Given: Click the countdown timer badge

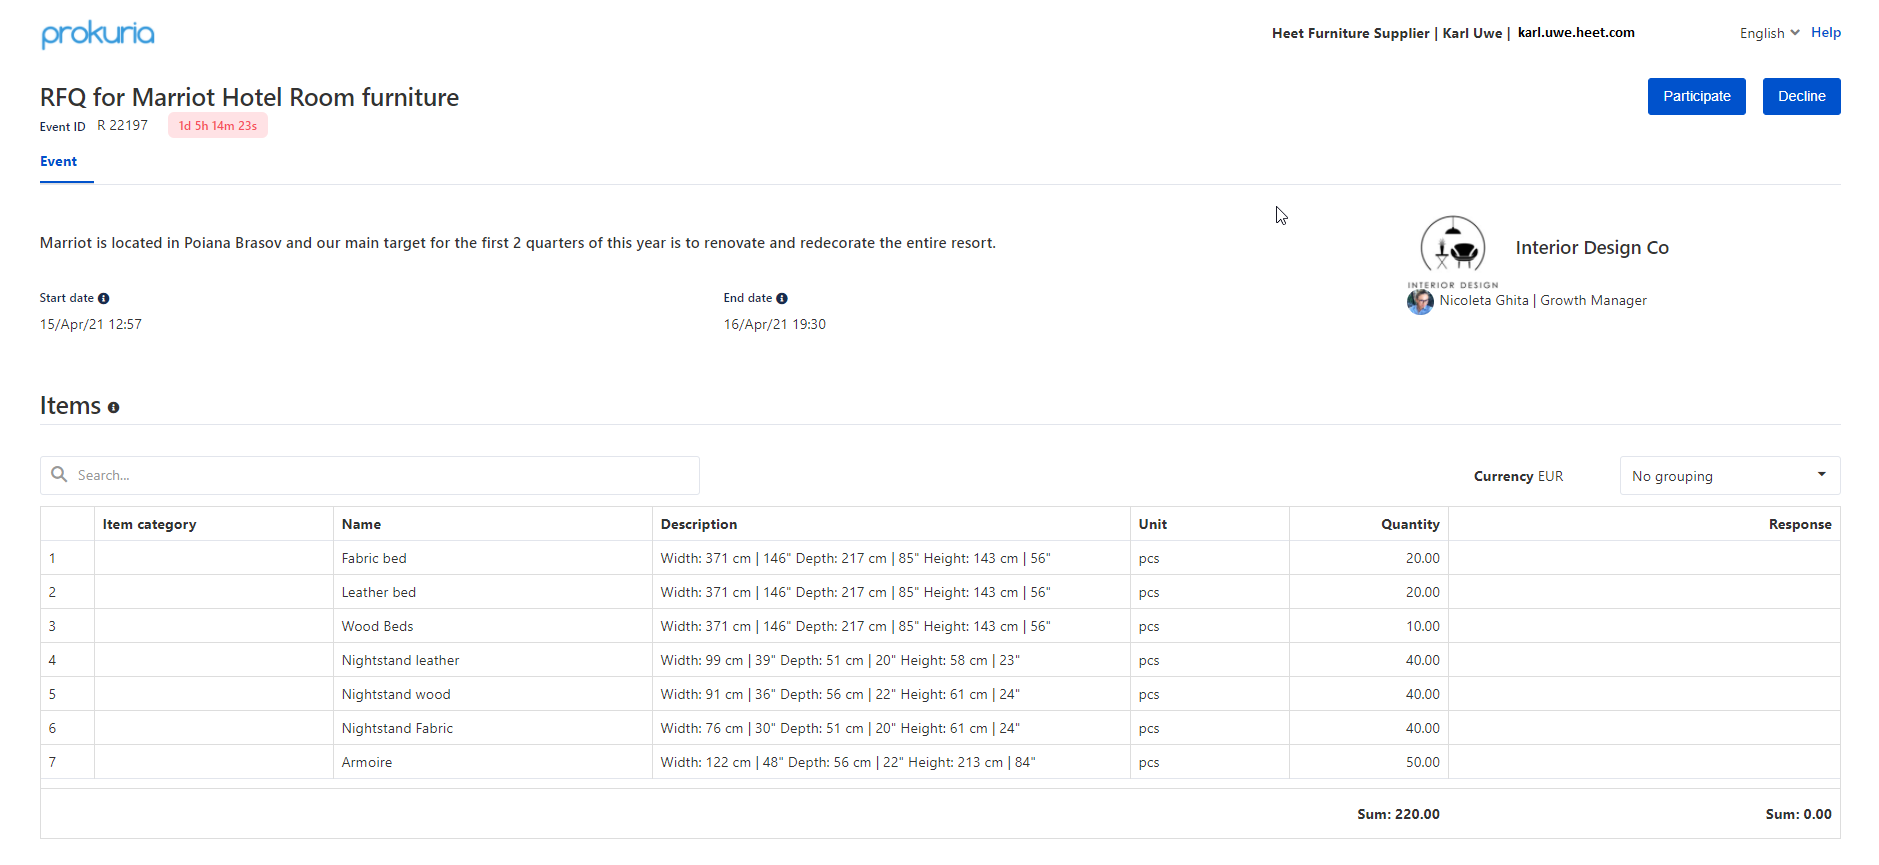Looking at the screenshot, I should [218, 126].
